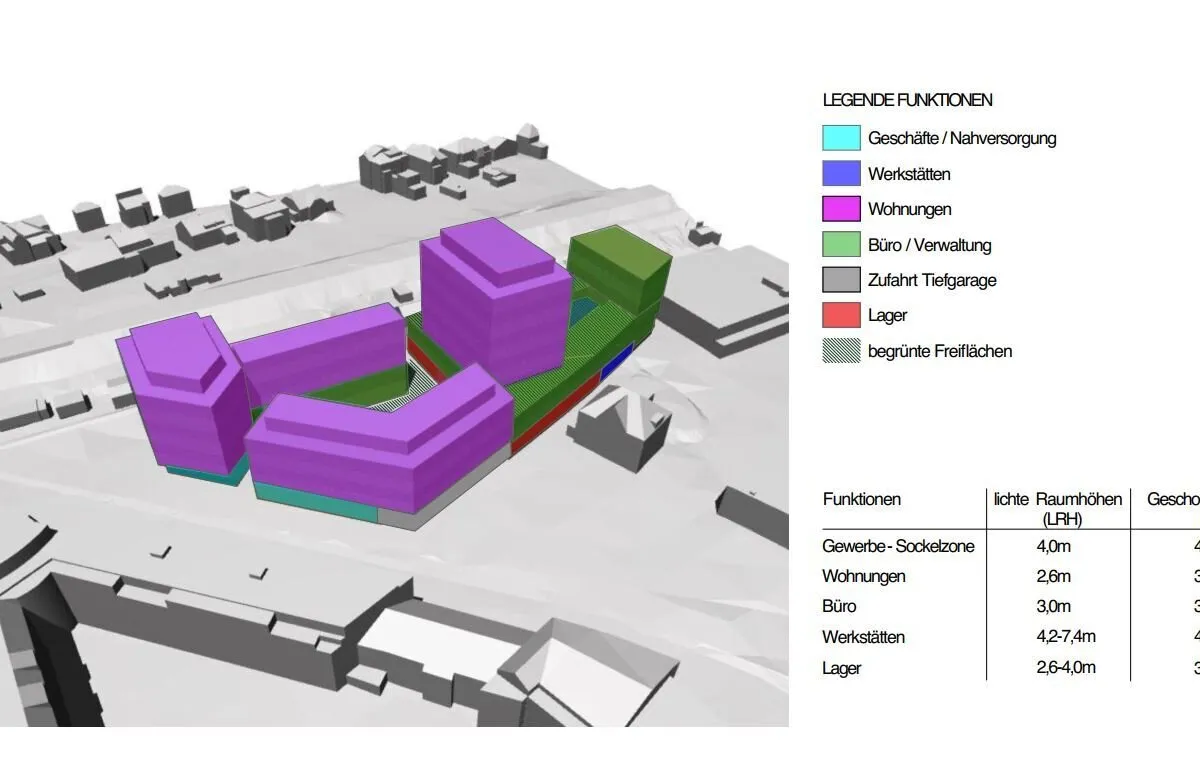Click the 3,0m Büro height value
This screenshot has height=757, width=1200.
pyautogui.click(x=1054, y=607)
